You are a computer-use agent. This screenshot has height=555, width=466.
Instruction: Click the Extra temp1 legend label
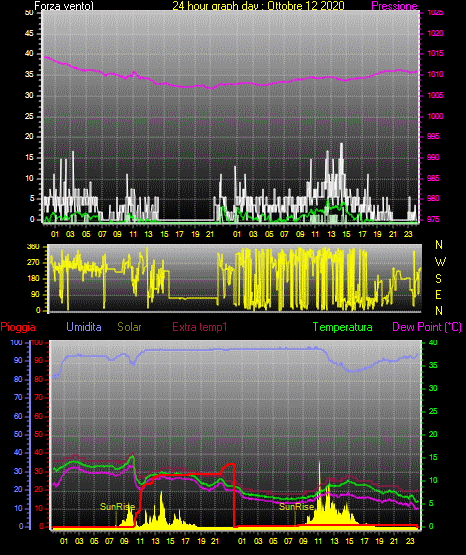pos(200,327)
